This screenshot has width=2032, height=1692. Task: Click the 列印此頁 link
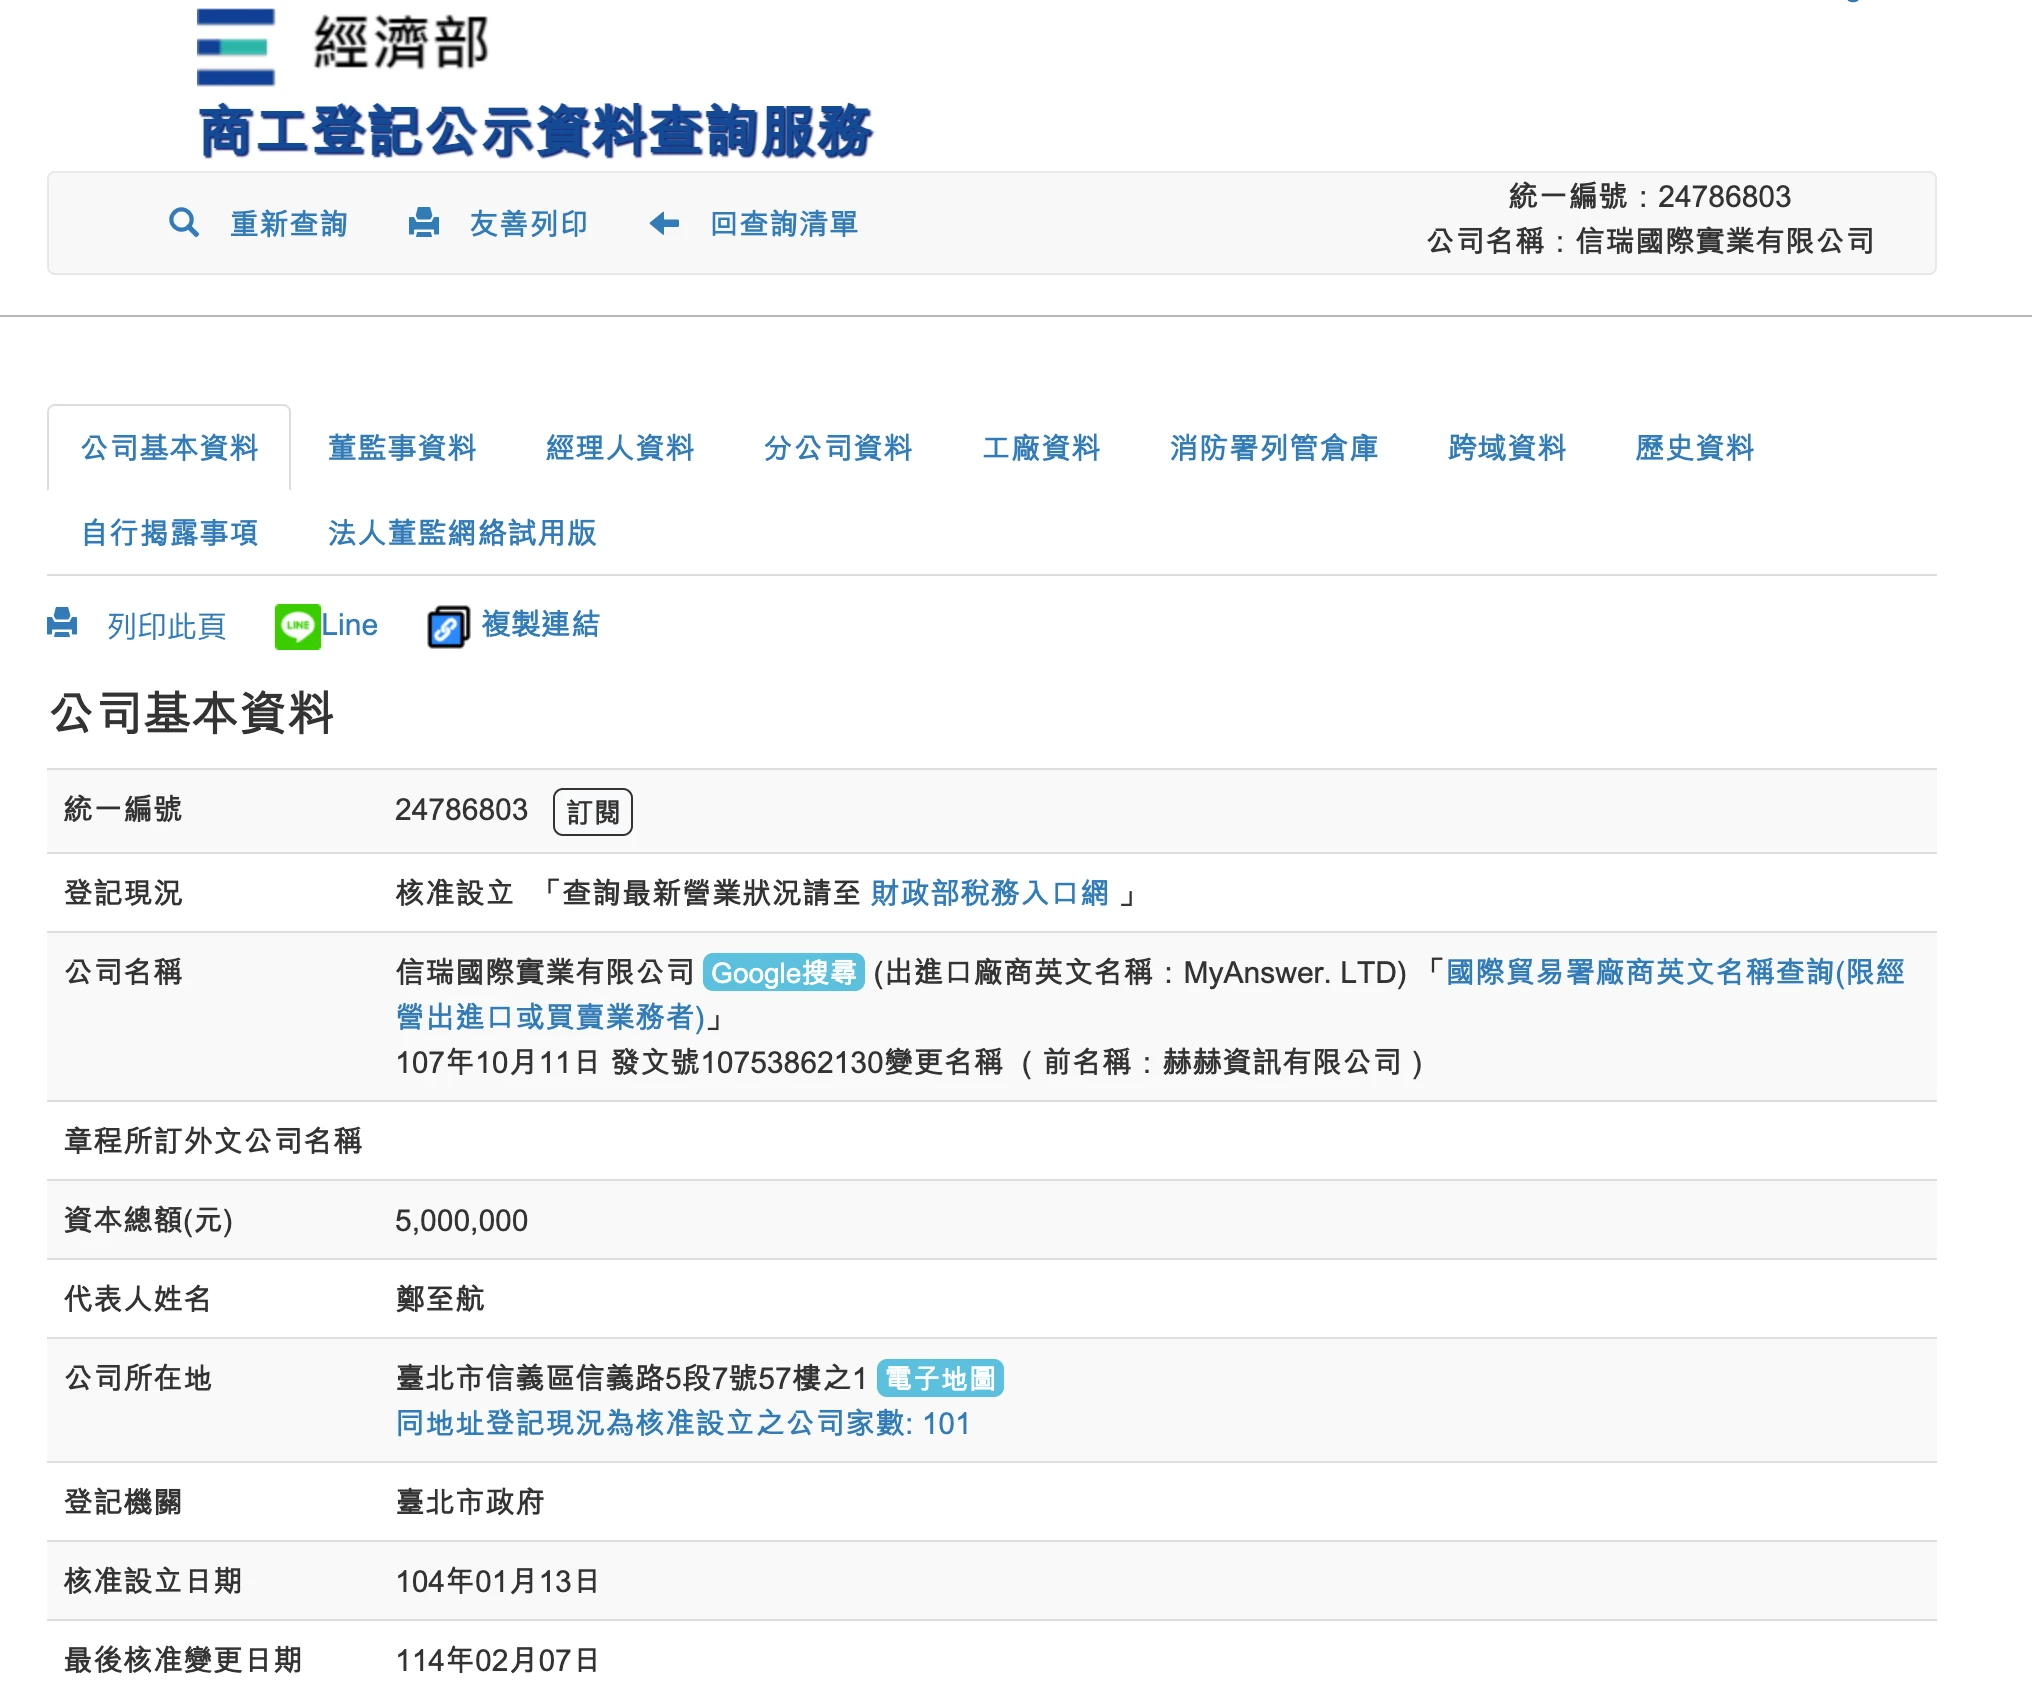coord(167,626)
